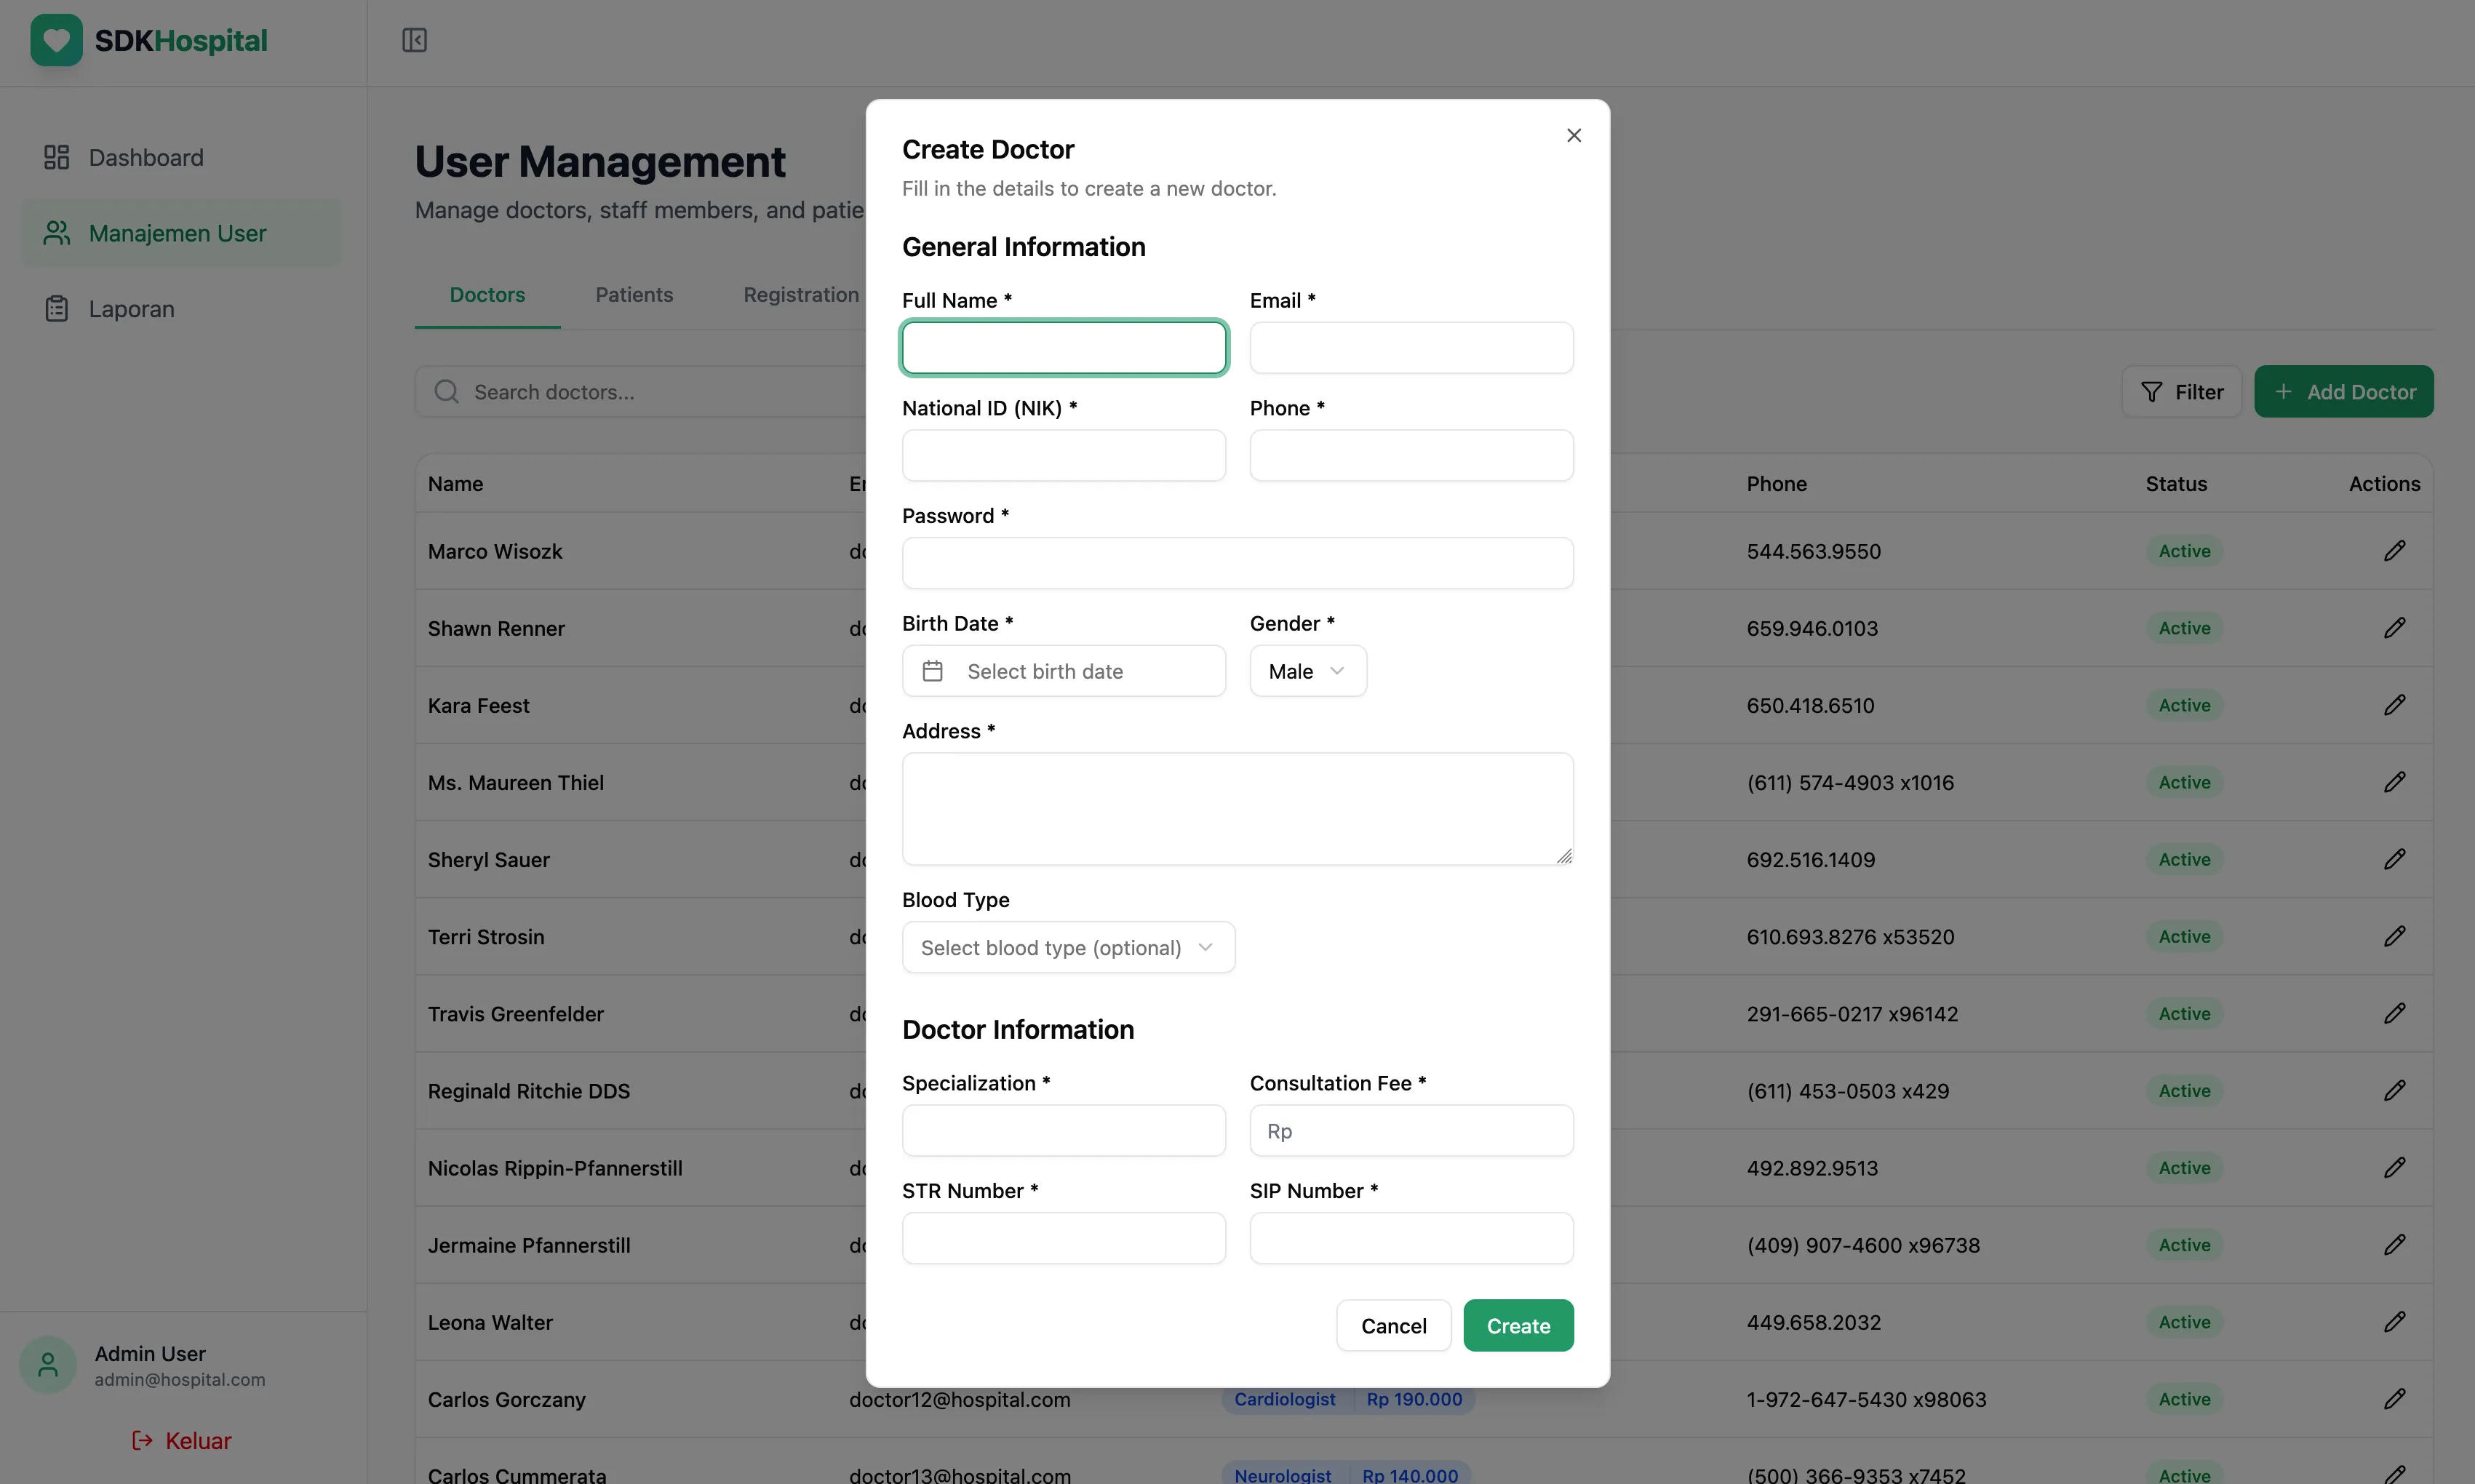Click the SDKHospital heart logo

[x=57, y=40]
